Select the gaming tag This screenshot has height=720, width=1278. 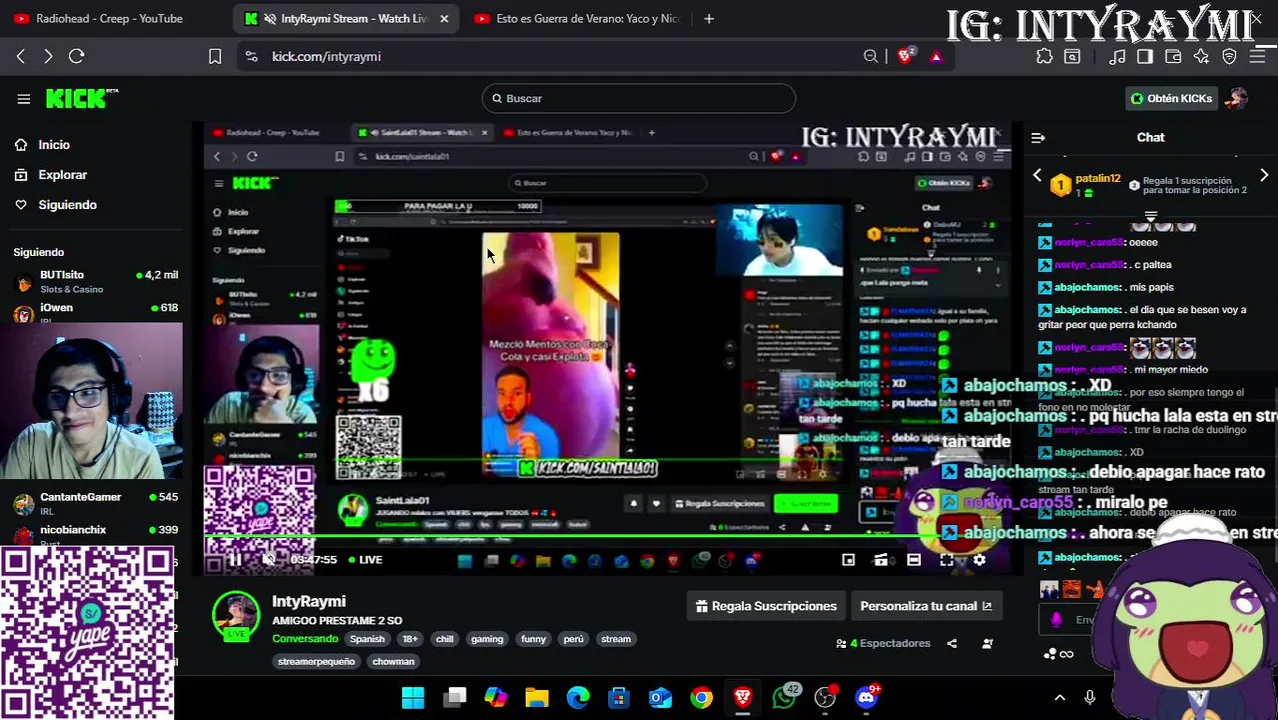coord(487,639)
